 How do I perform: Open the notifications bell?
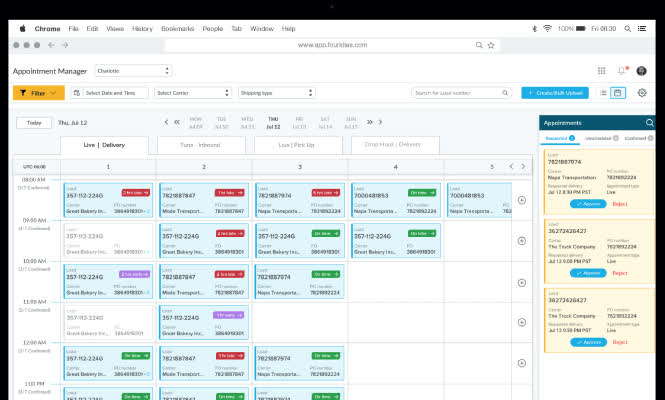[x=622, y=71]
